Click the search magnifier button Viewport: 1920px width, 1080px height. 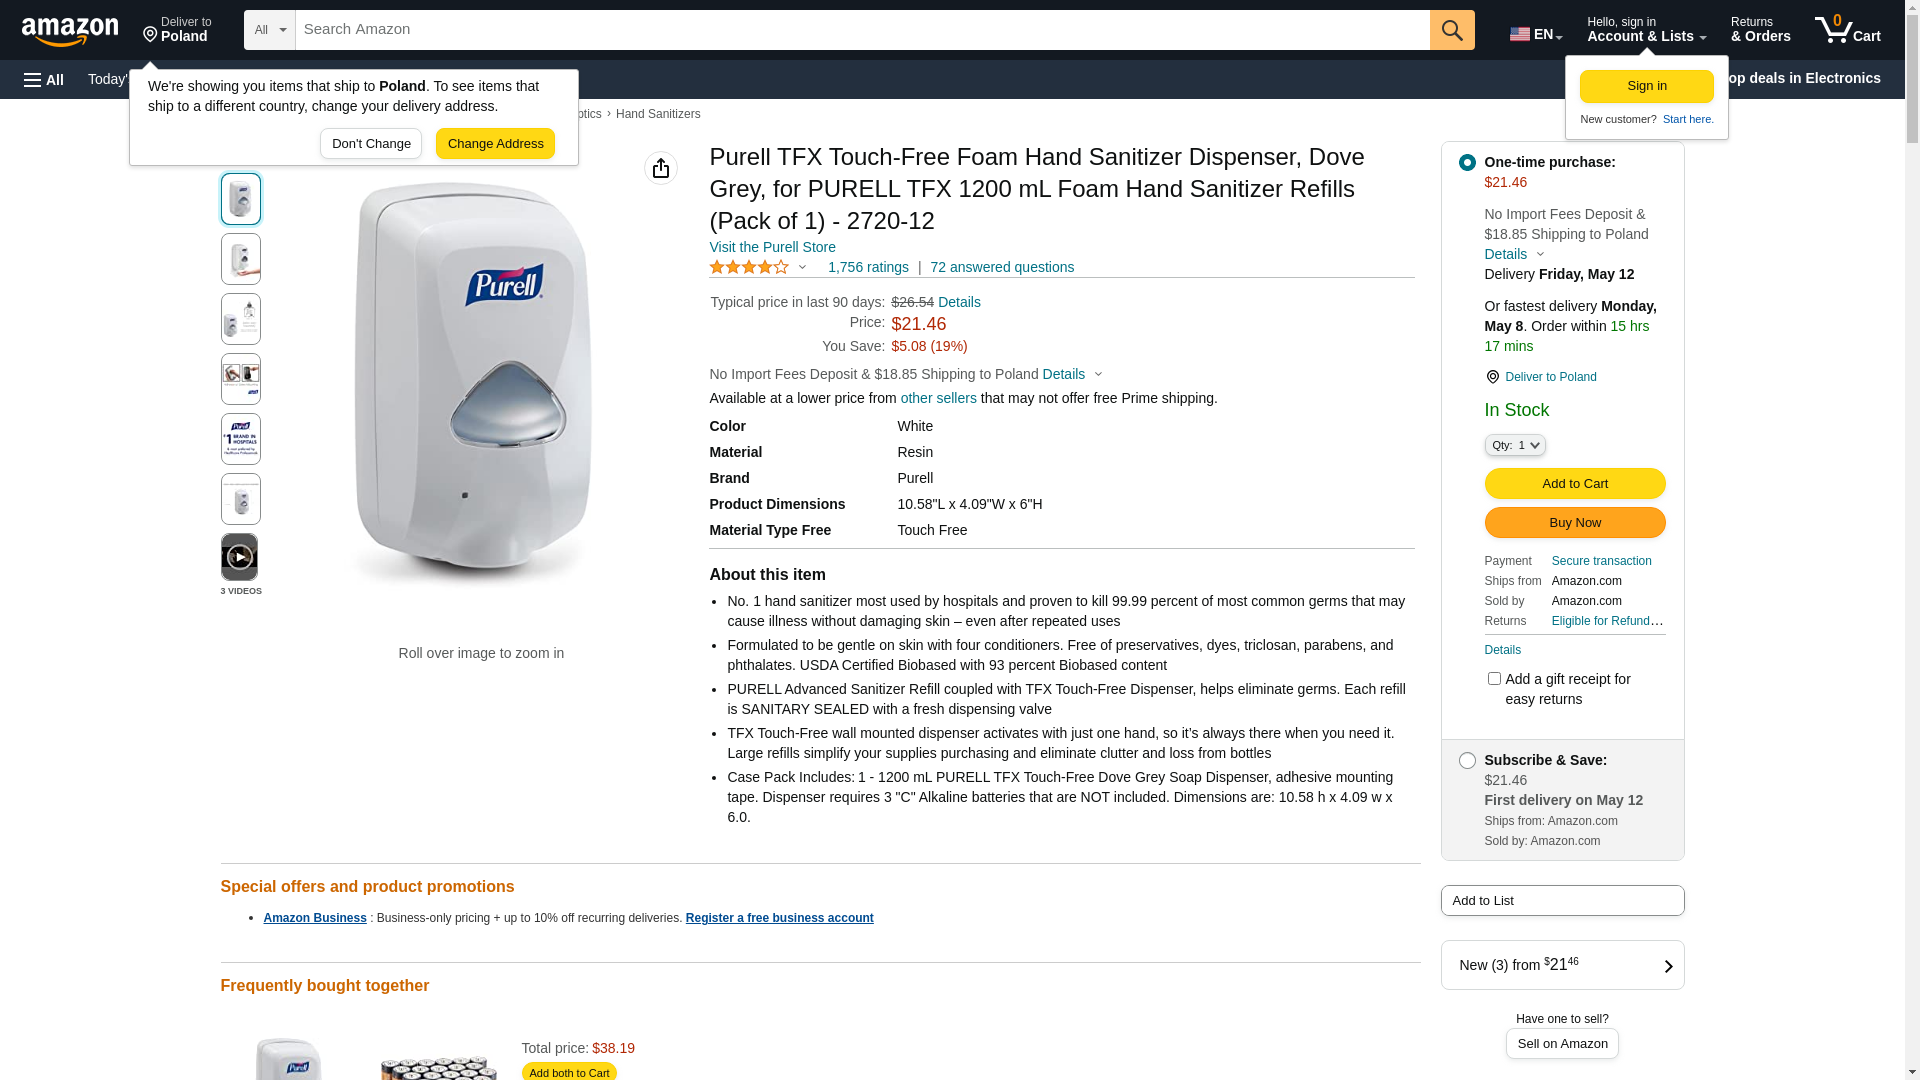1452,30
